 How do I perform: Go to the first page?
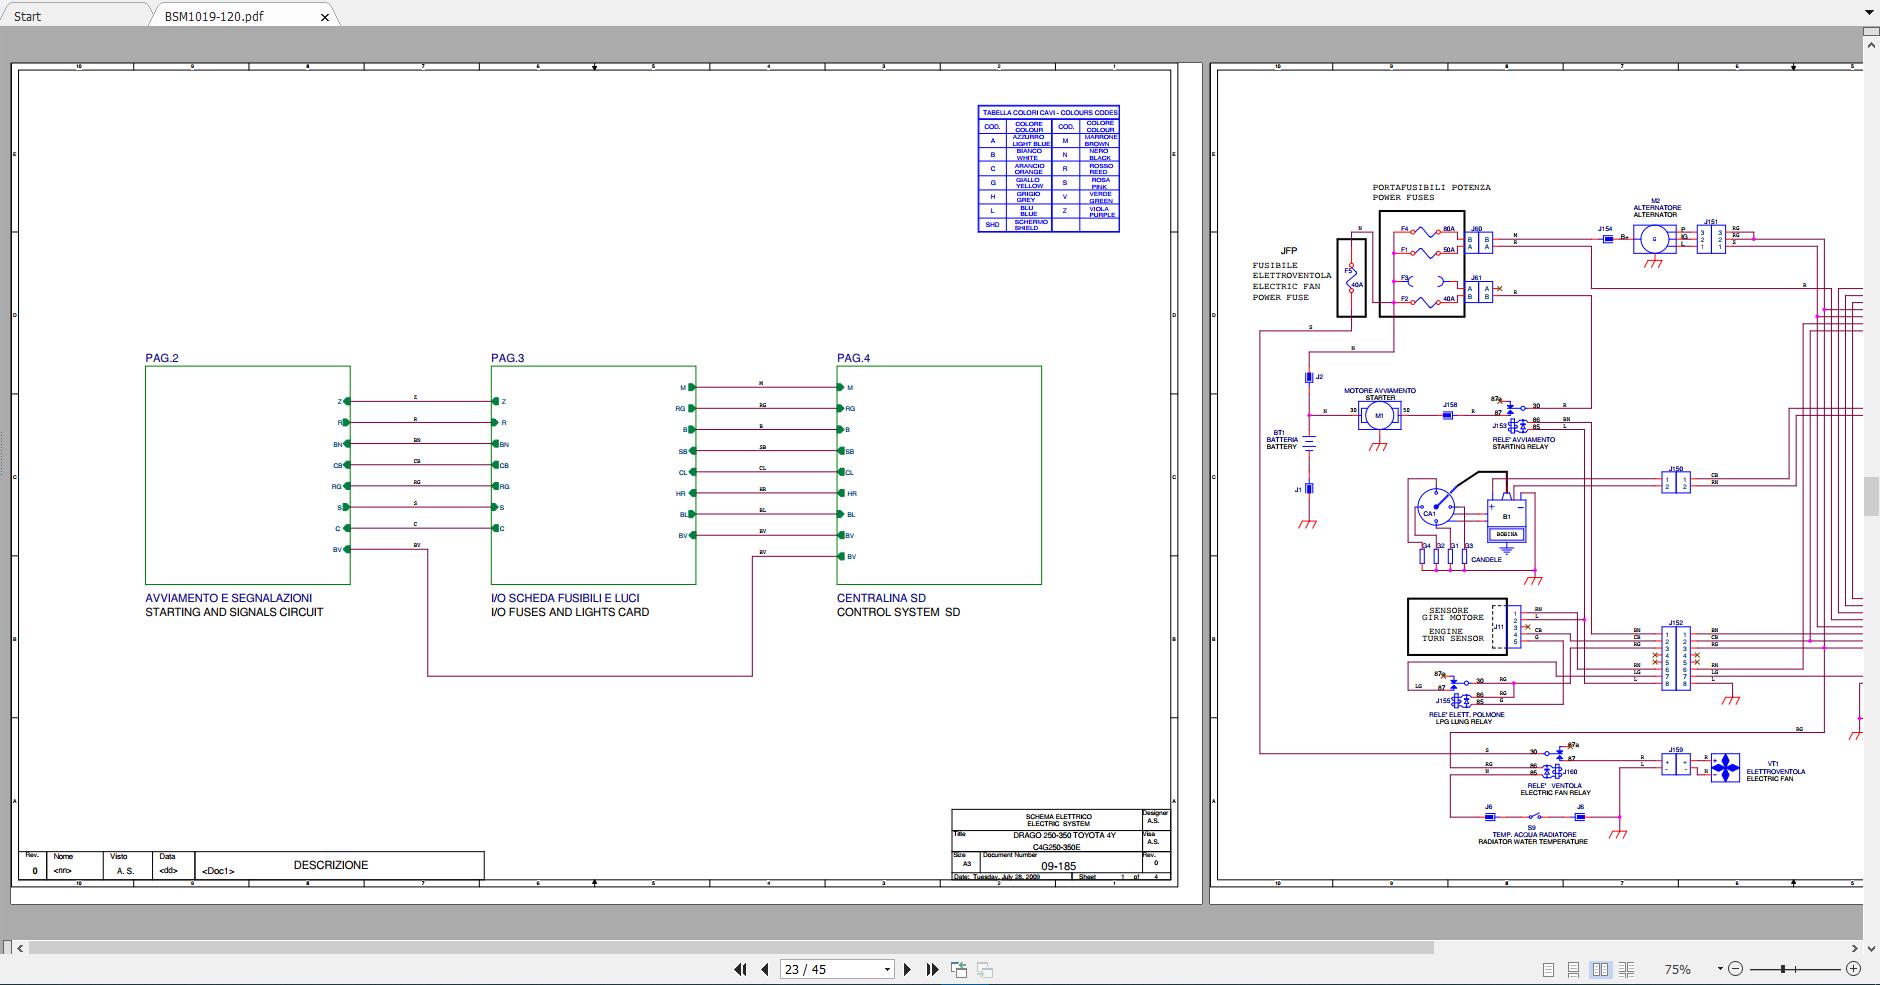[741, 969]
